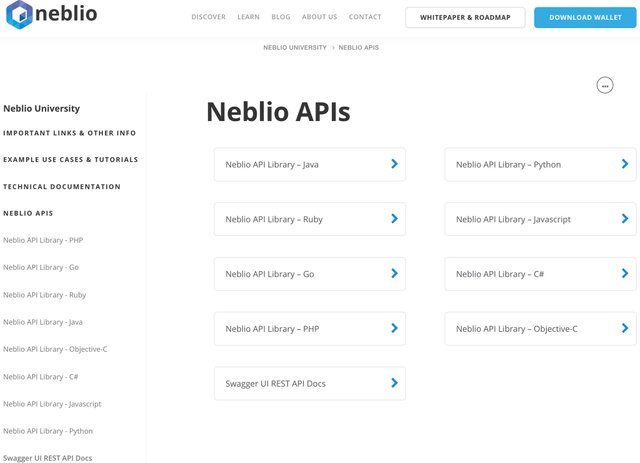640x463 pixels.
Task: Click the arrow on the Swagger UI card
Action: 394,383
